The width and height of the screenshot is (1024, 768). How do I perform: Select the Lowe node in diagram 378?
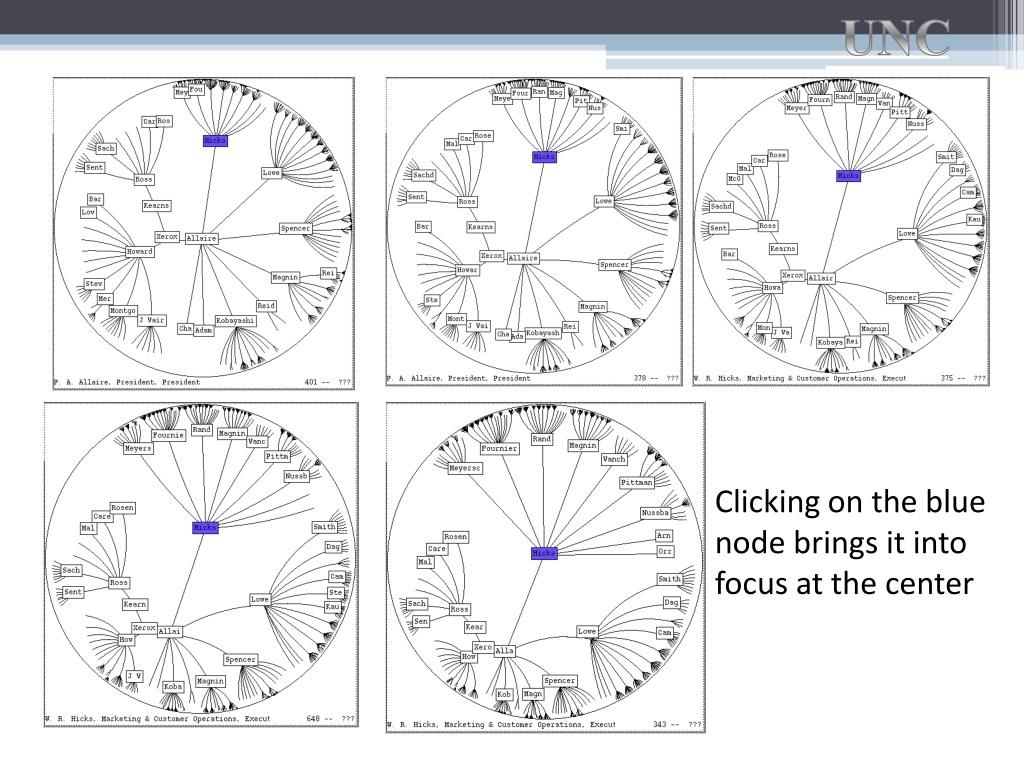click(603, 201)
